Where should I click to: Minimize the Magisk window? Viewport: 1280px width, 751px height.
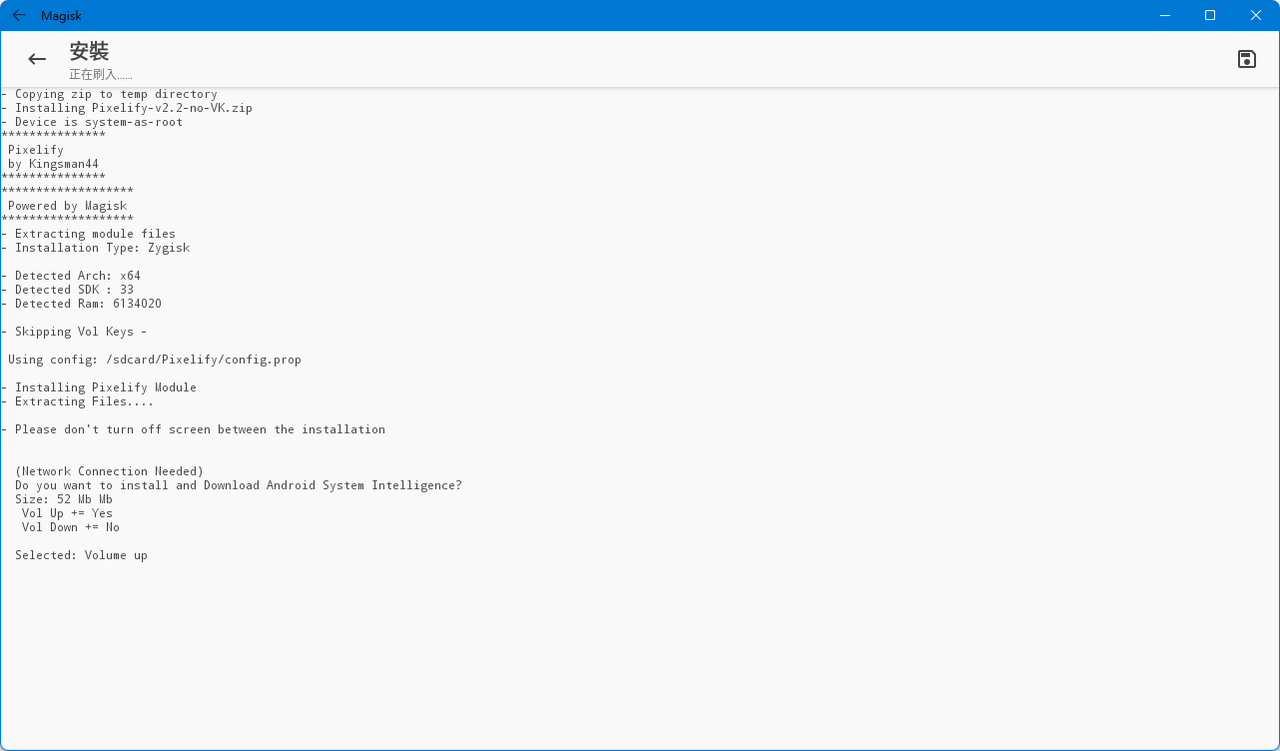[1165, 15]
